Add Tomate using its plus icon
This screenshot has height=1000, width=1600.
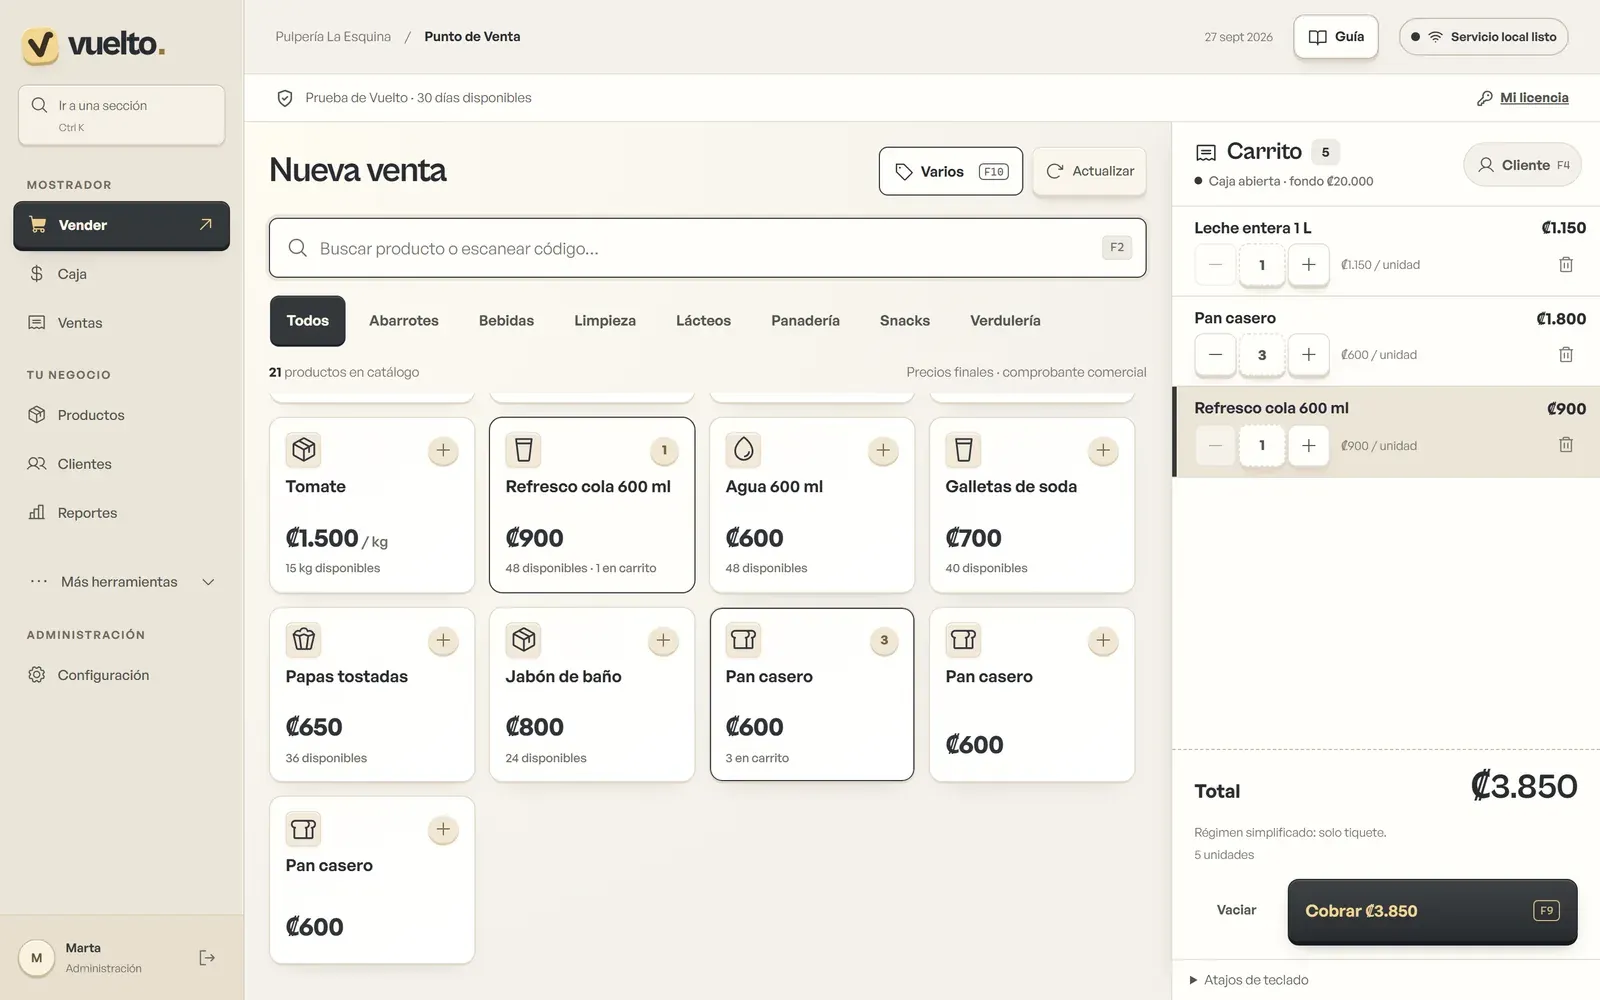coord(443,451)
